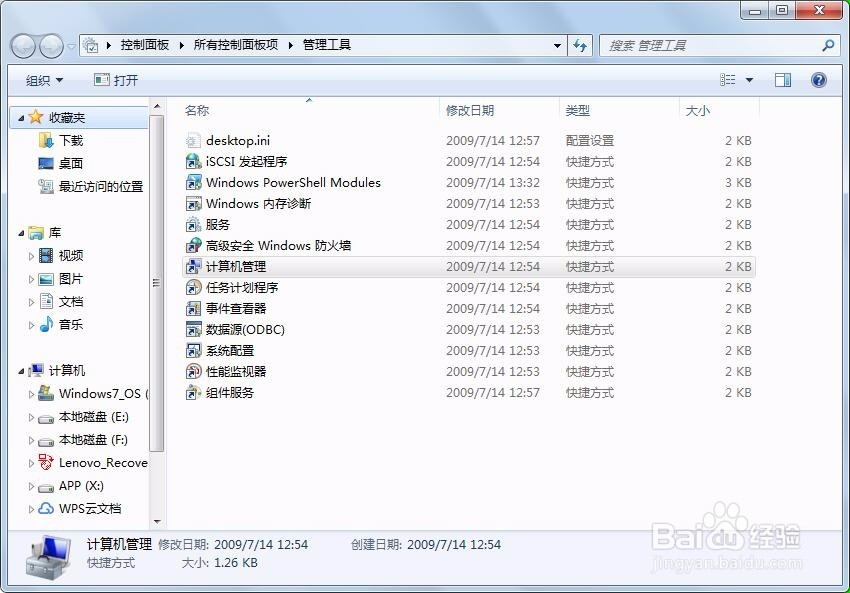Click the 3 KB size cell
Screen dimensions: 850x593
[738, 183]
